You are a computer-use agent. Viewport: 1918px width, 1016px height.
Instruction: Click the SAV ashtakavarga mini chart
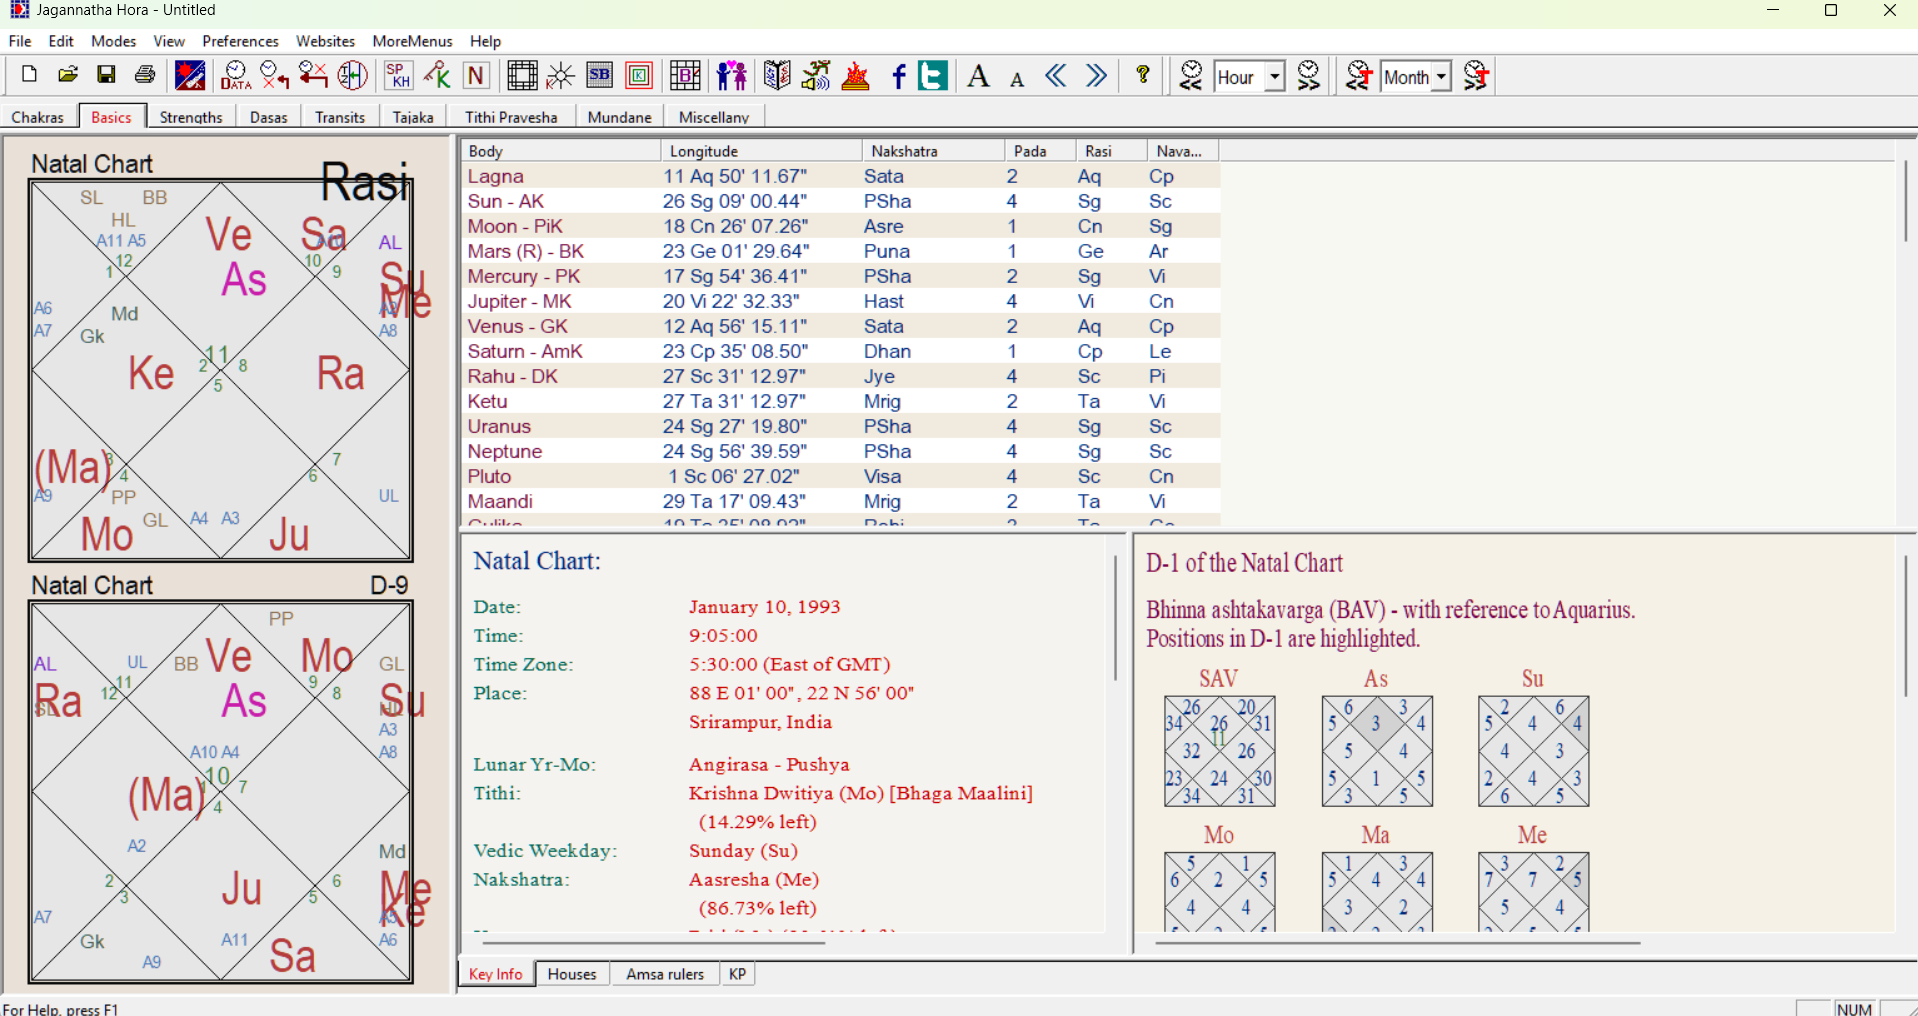[1219, 751]
